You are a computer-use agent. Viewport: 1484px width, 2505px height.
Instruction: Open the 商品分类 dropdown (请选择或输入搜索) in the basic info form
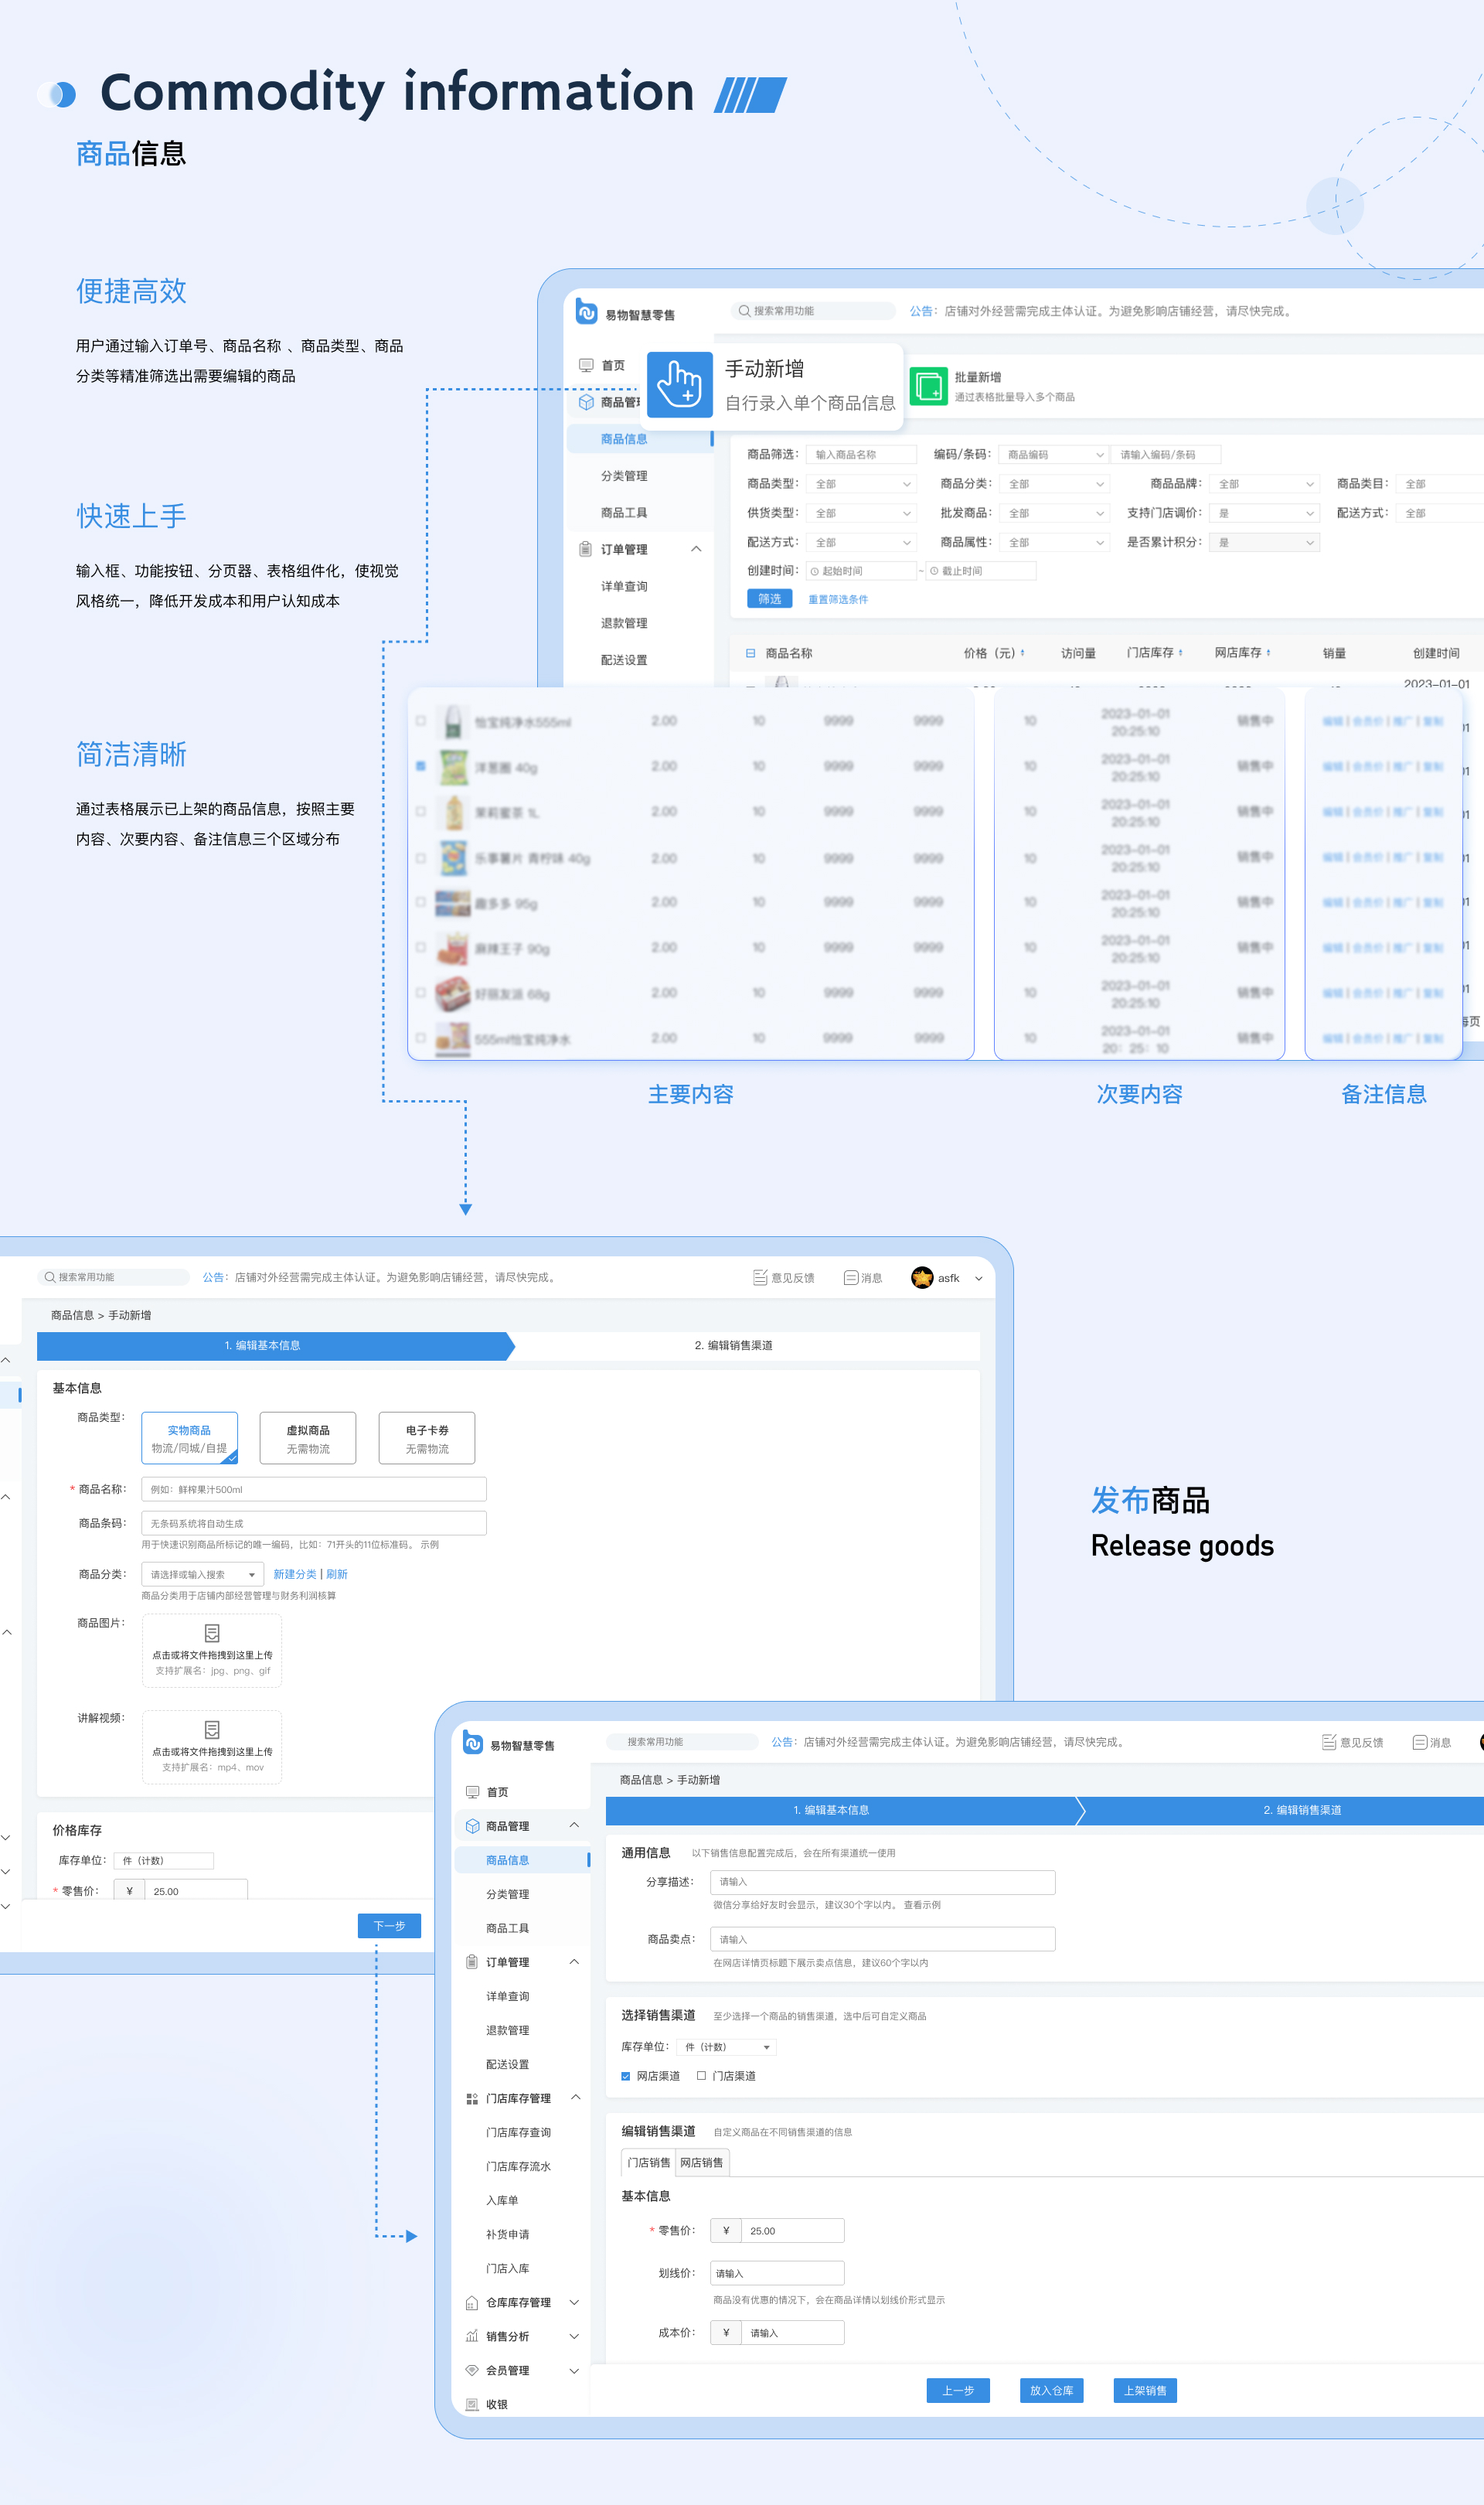click(202, 1574)
